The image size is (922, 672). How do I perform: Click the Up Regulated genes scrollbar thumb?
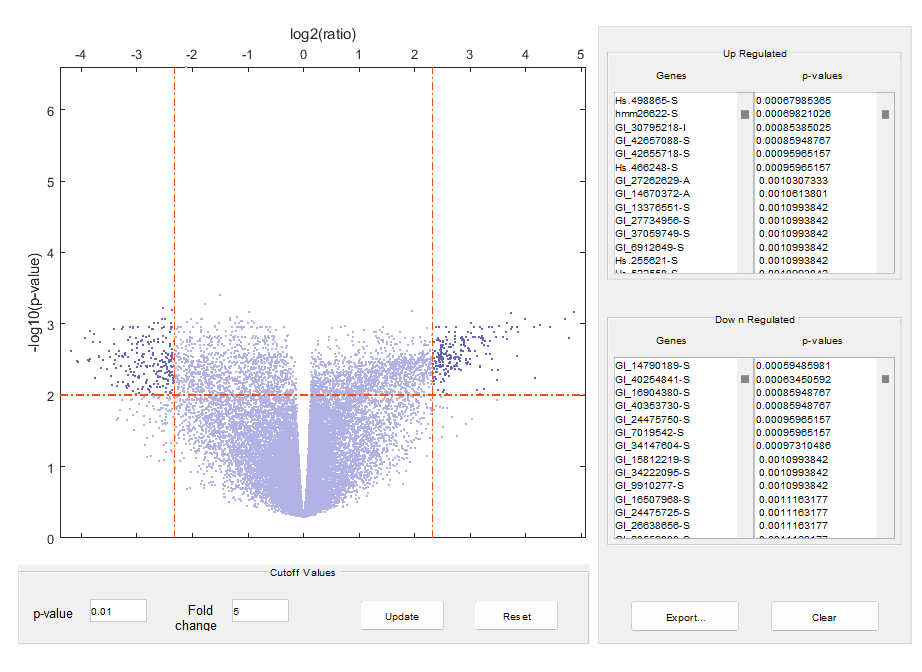[x=745, y=114]
